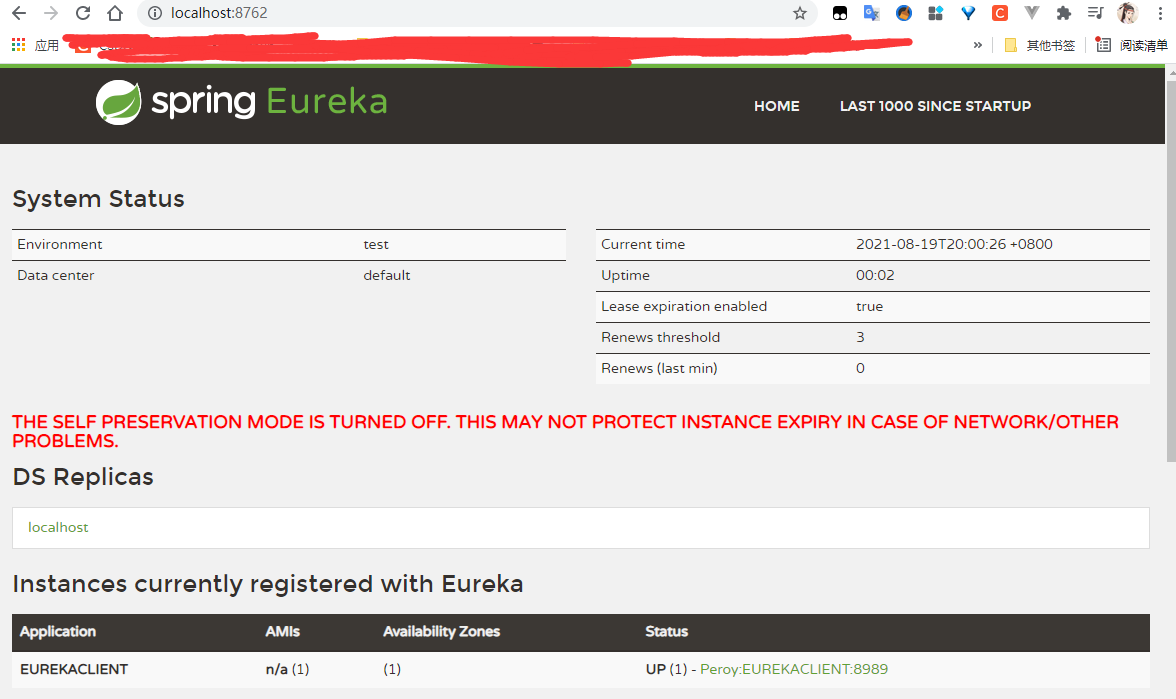
Task: Click the Application column header
Action: point(58,632)
